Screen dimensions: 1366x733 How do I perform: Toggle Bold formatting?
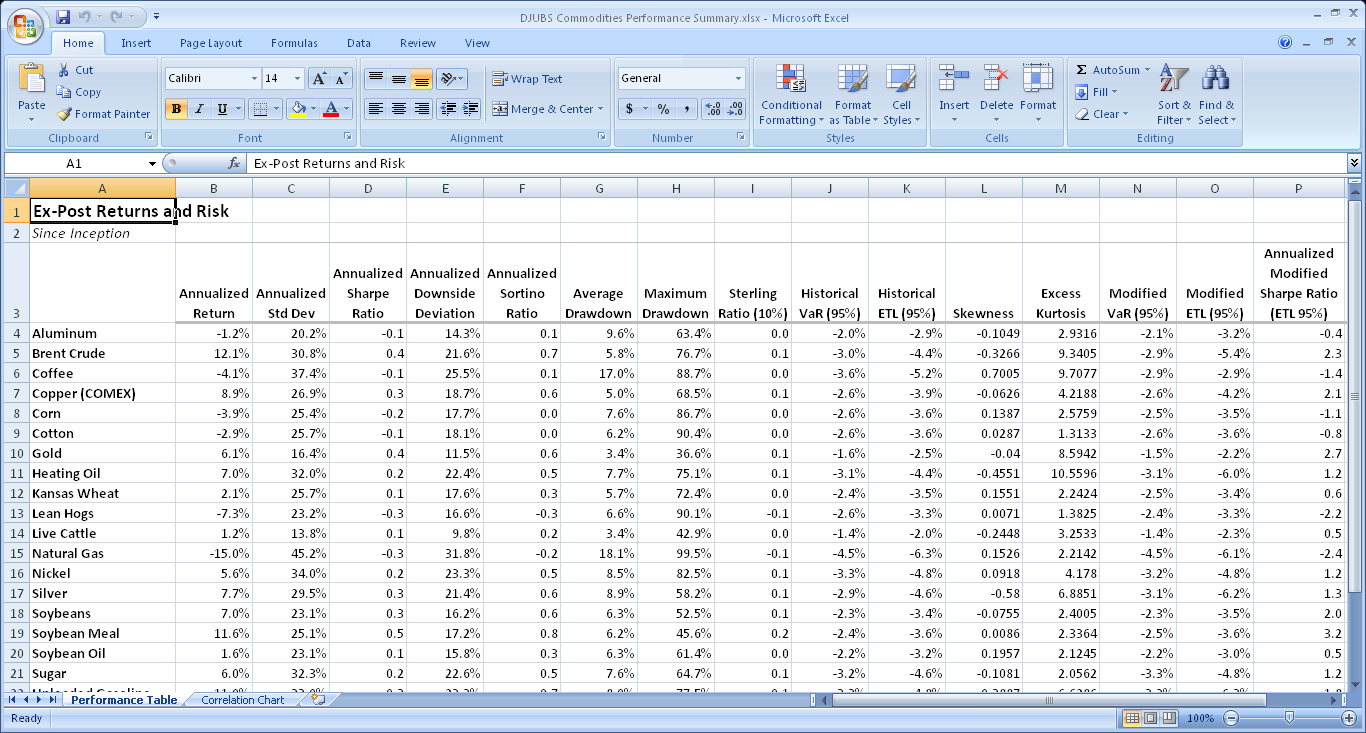(177, 109)
